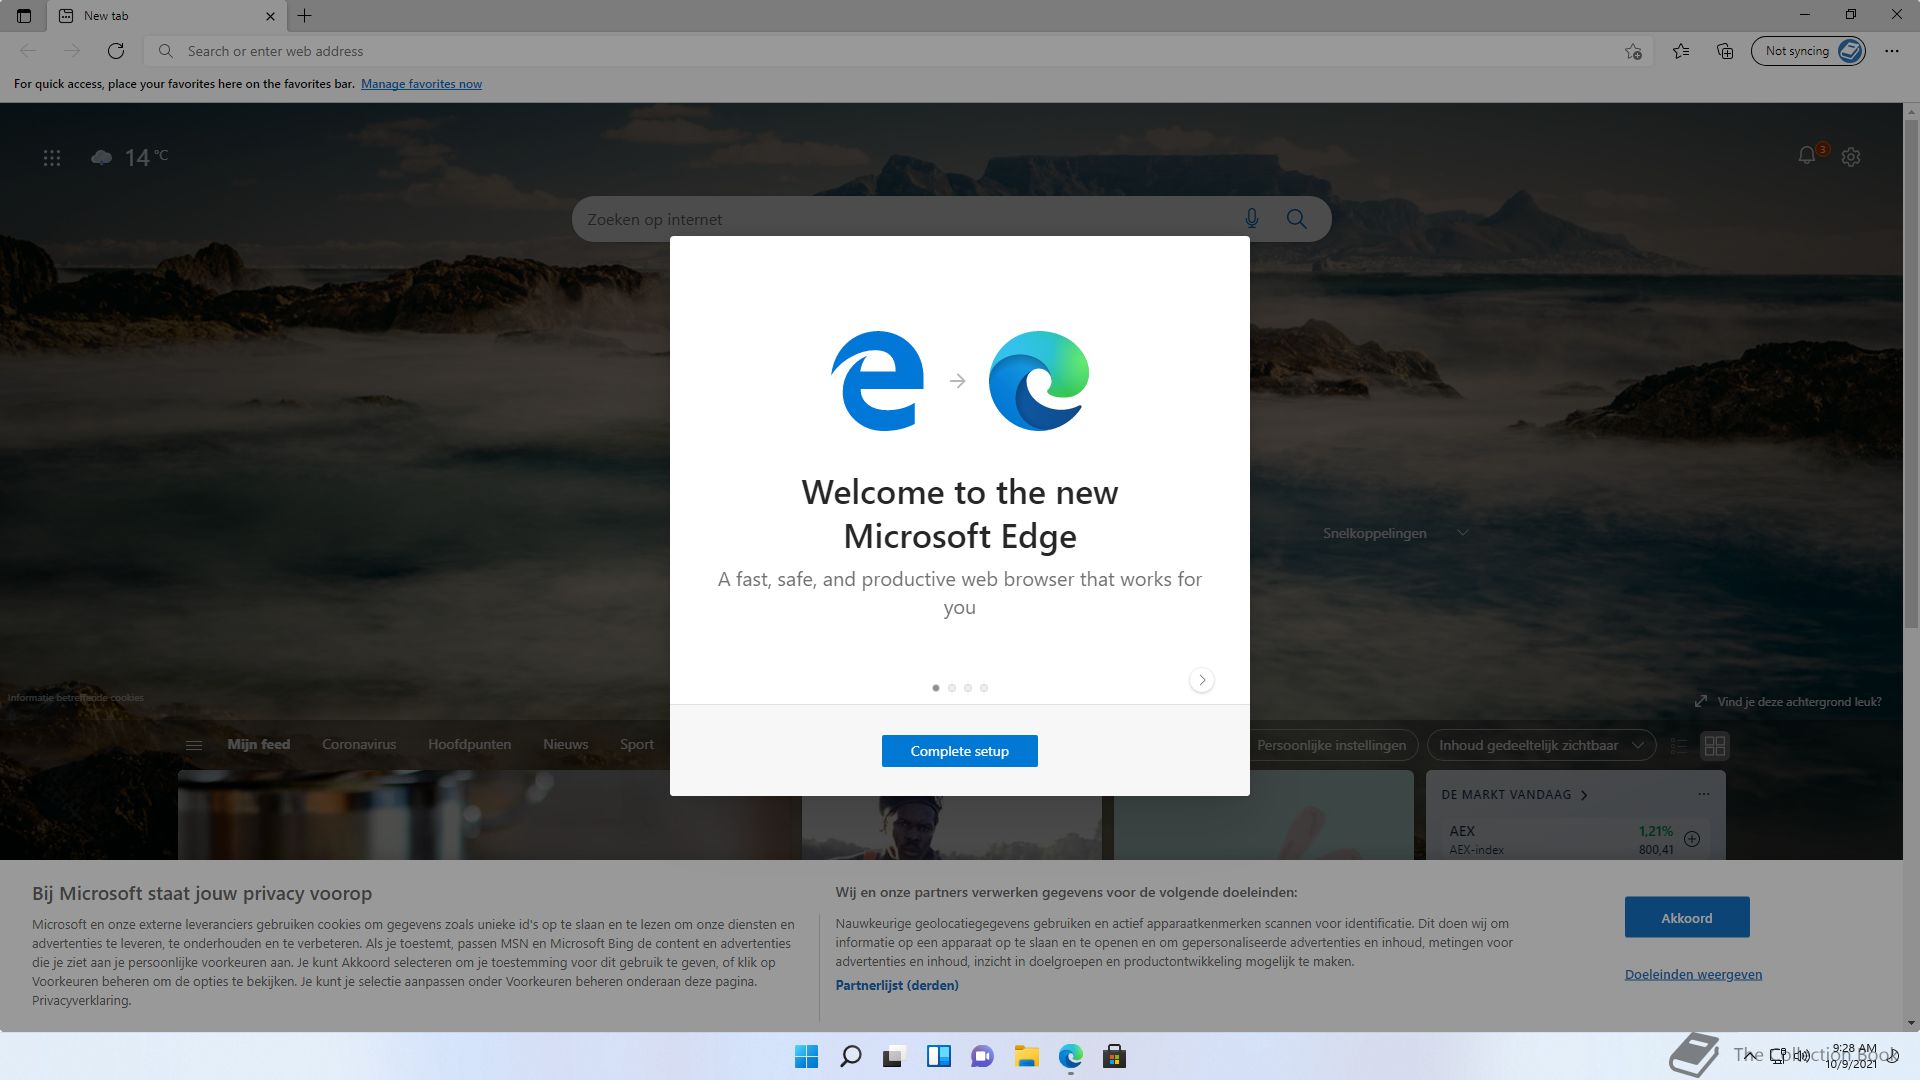This screenshot has width=1920, height=1080.
Task: Open Inhoud gedeeltelijk zichtbaar dropdown
Action: (1541, 746)
